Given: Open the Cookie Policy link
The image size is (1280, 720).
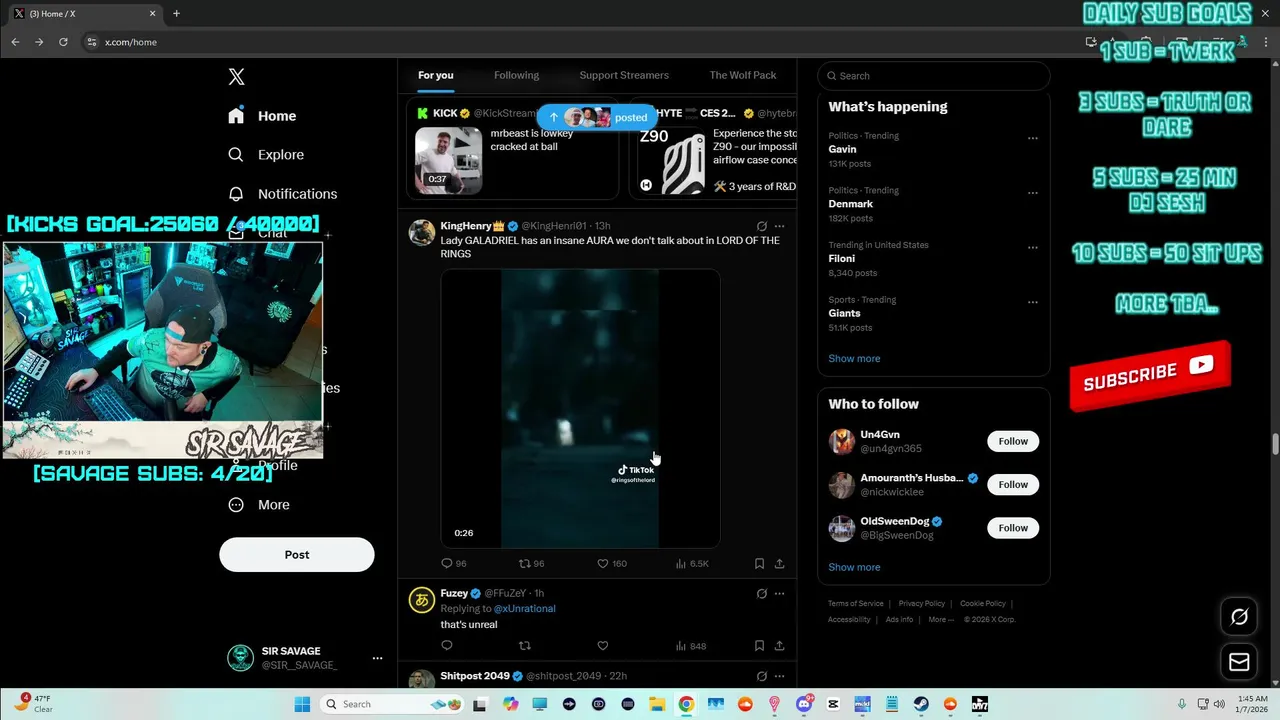Looking at the screenshot, I should (x=982, y=603).
